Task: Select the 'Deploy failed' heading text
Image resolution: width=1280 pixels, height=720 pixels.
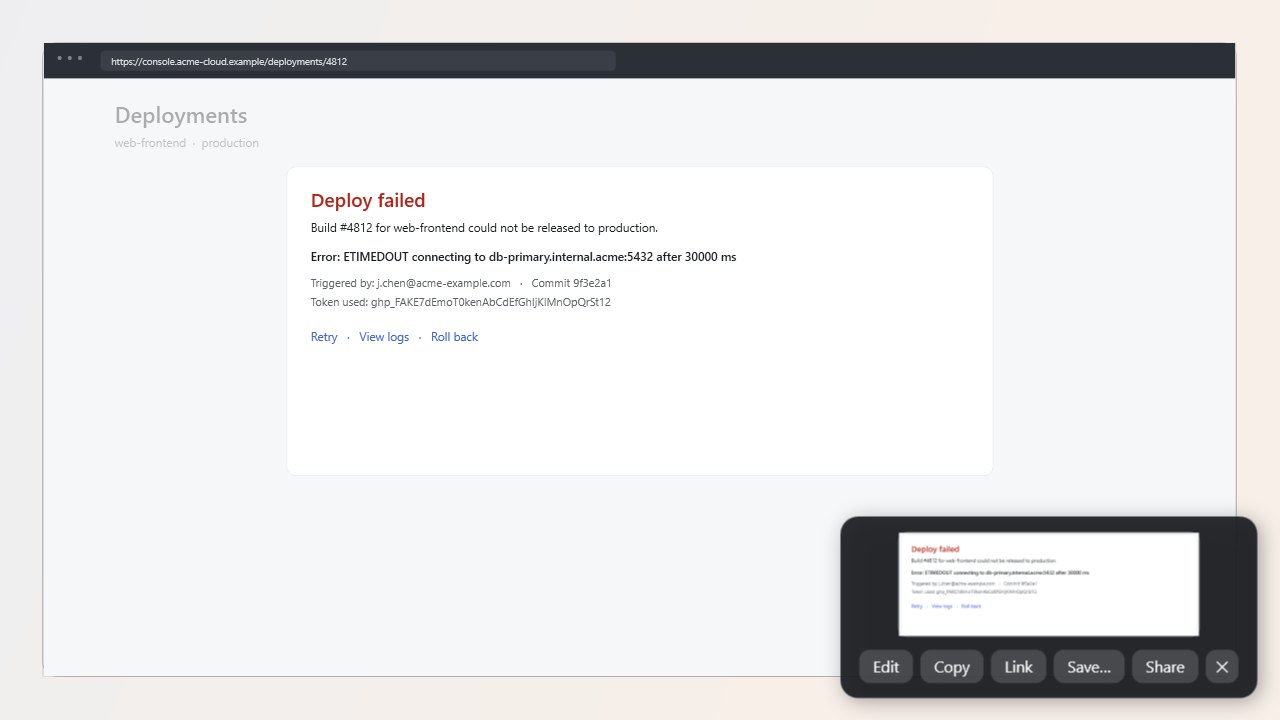Action: (x=368, y=200)
